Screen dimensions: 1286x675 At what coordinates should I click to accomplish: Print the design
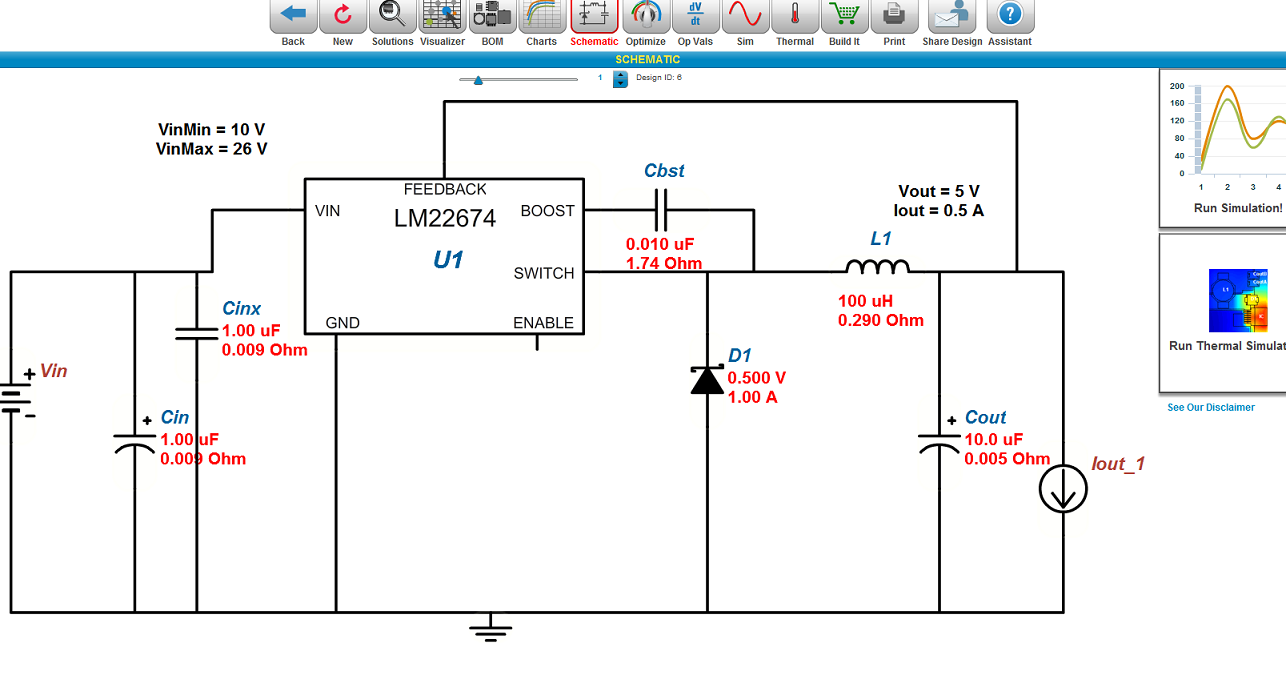coord(894,17)
